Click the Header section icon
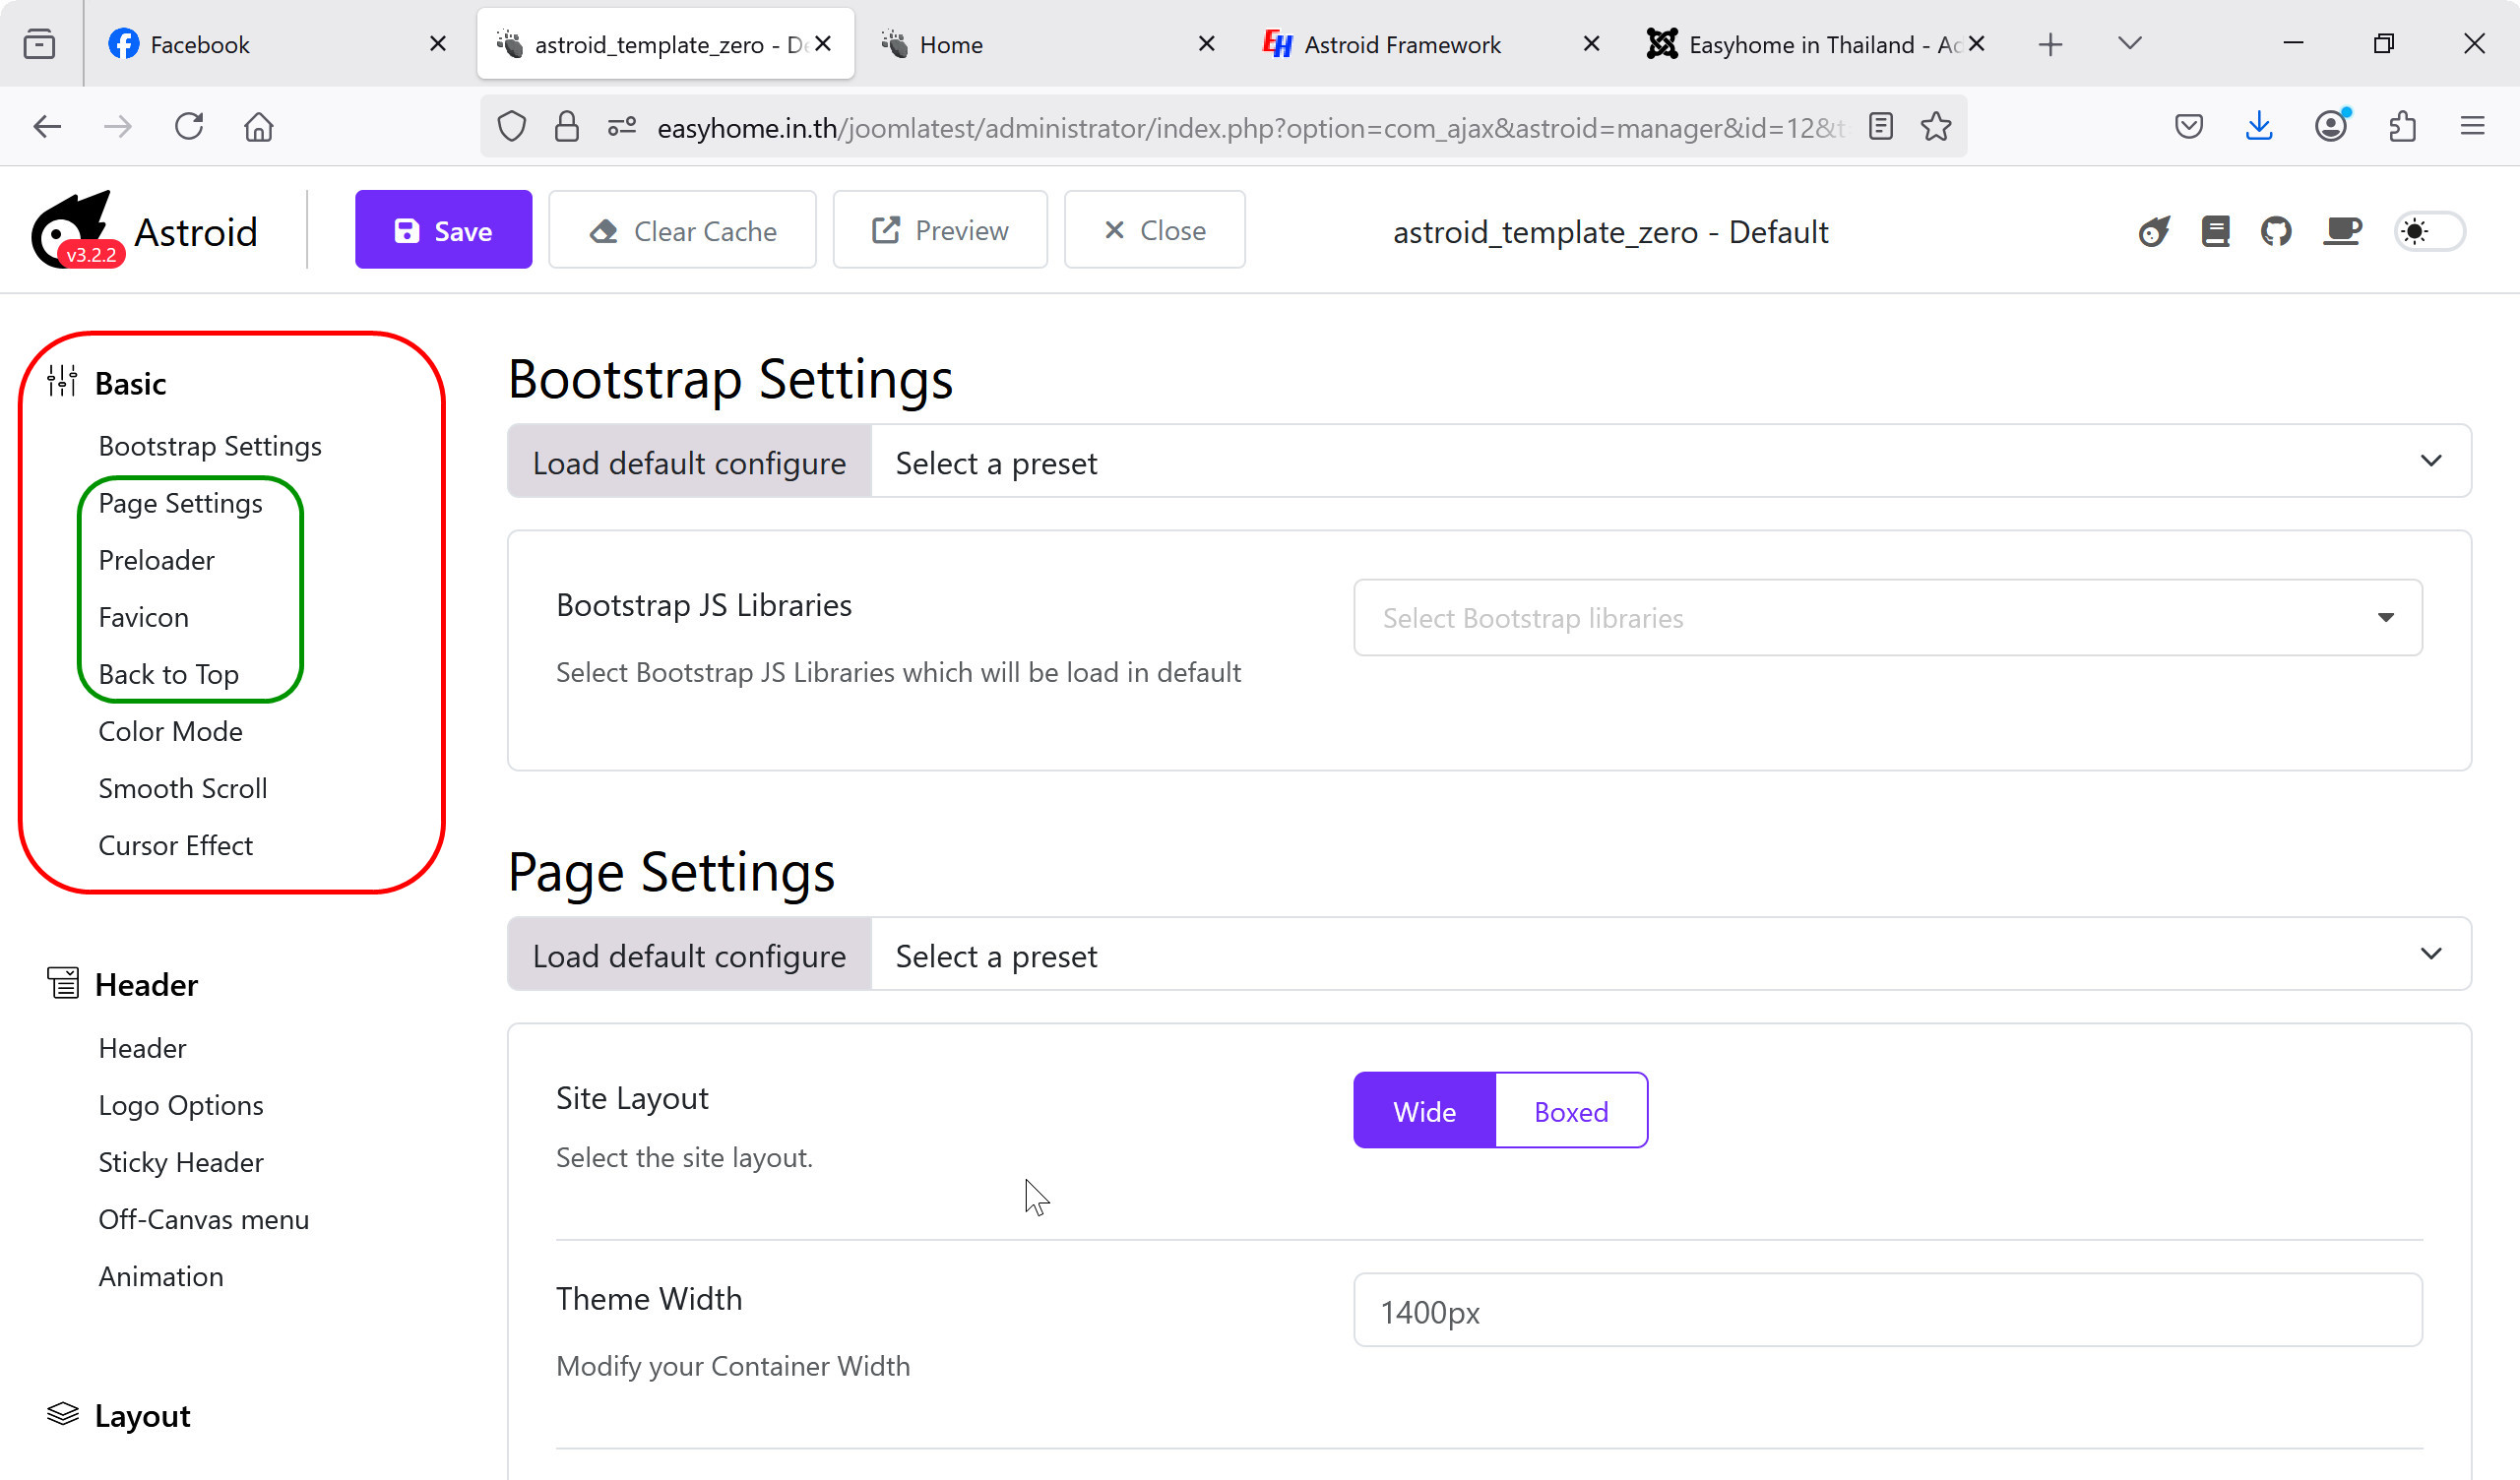The image size is (2520, 1480). (62, 983)
